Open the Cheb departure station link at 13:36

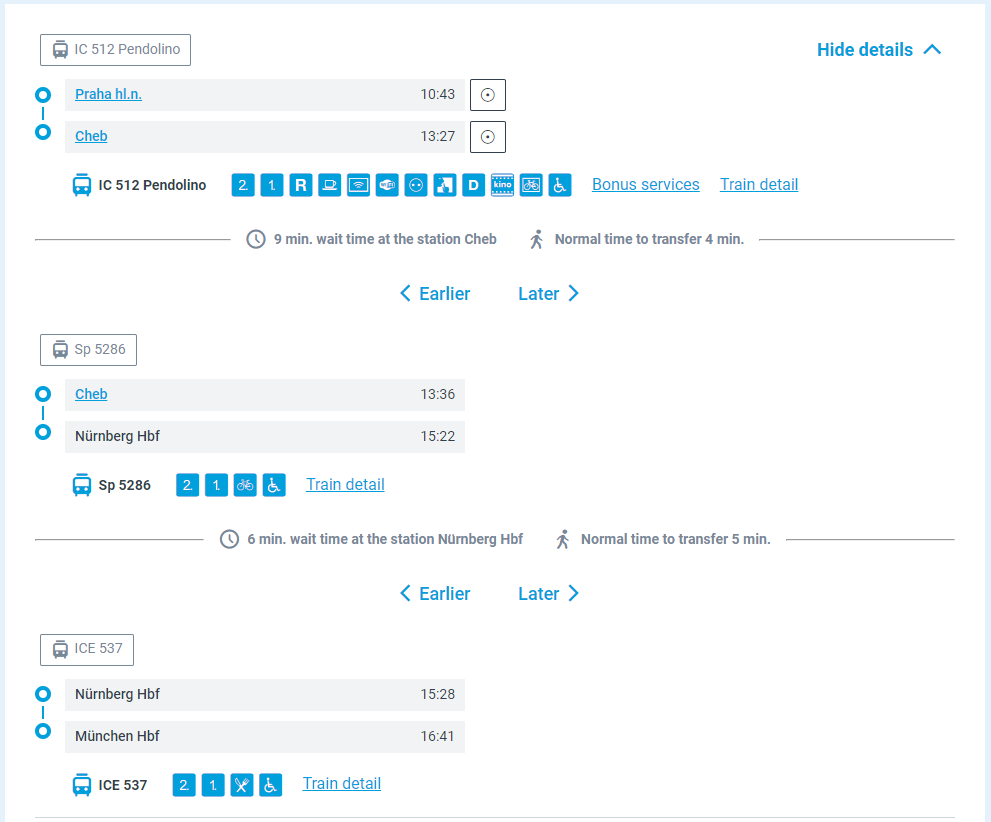tap(91, 394)
